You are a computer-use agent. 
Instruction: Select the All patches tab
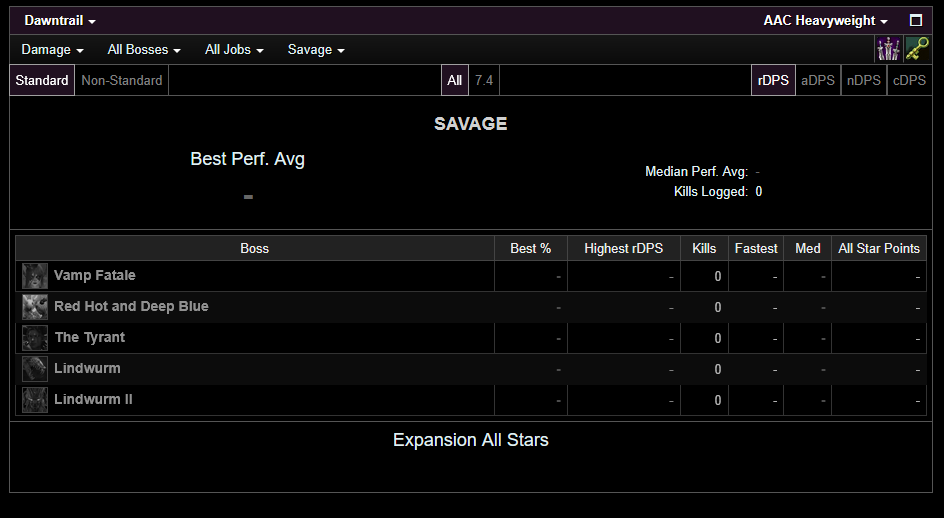(455, 80)
